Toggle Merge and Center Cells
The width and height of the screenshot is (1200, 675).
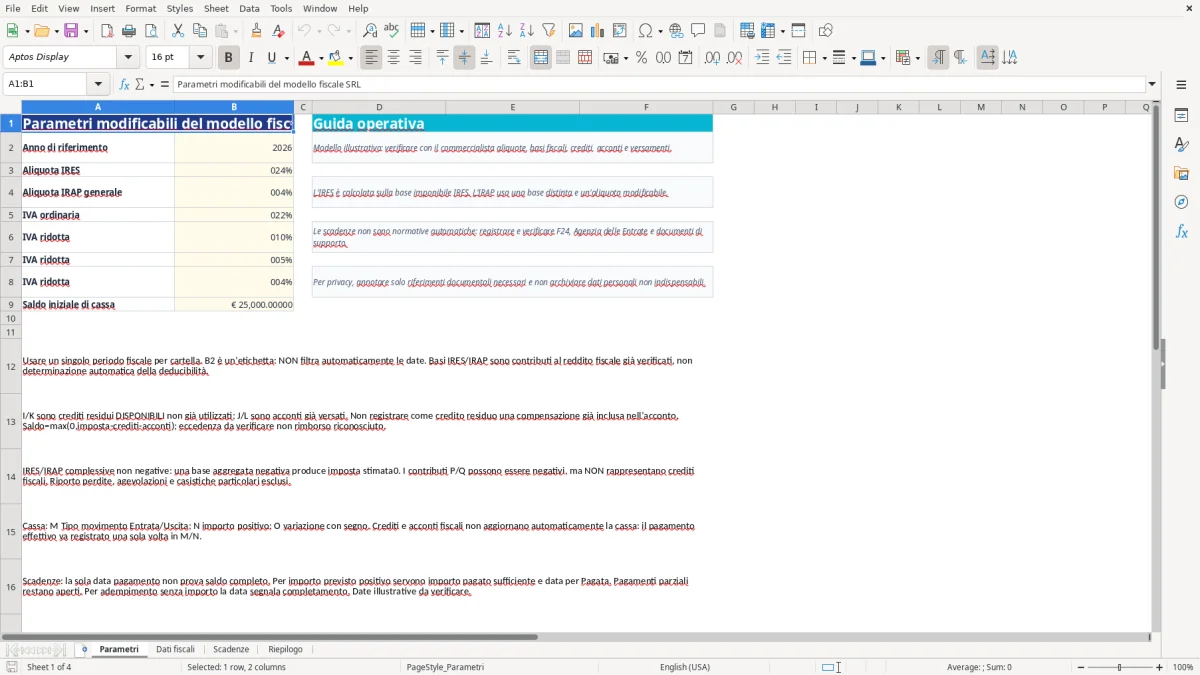(x=541, y=58)
